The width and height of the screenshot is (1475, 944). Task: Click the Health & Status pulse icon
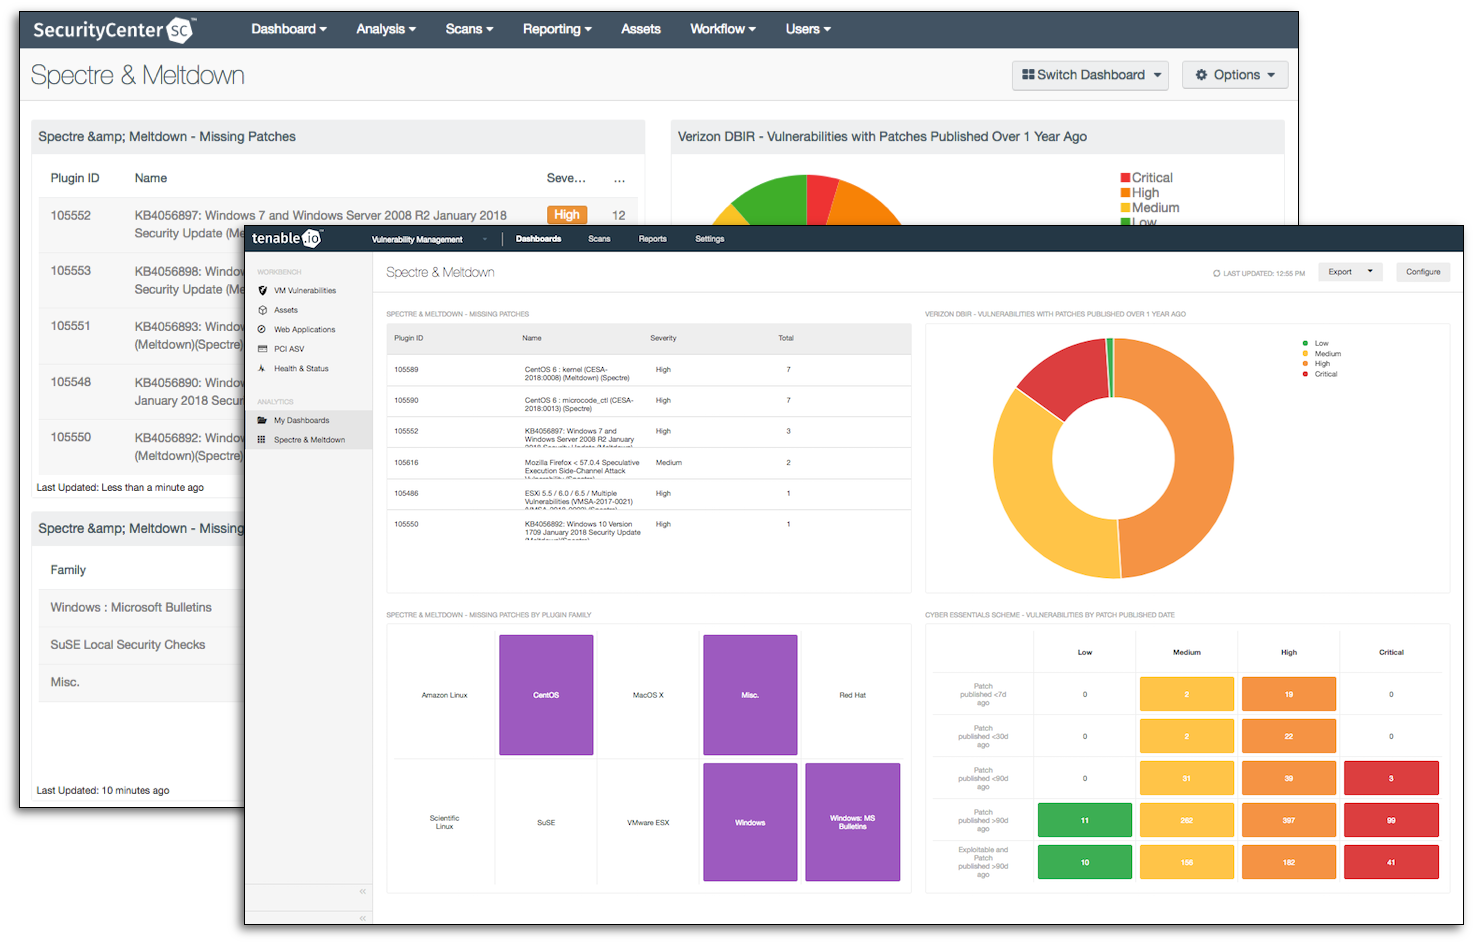click(263, 368)
